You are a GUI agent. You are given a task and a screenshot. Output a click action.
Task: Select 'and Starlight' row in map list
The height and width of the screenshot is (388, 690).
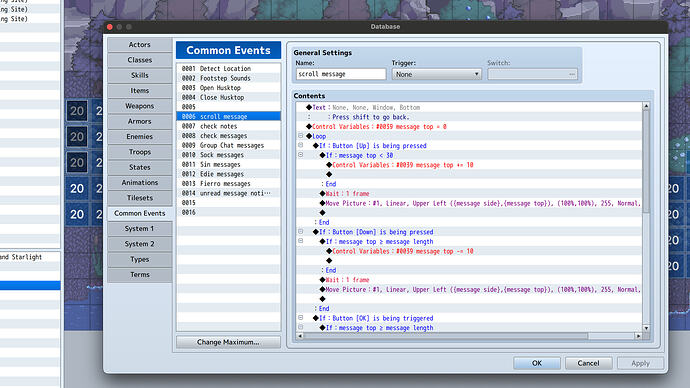30,257
